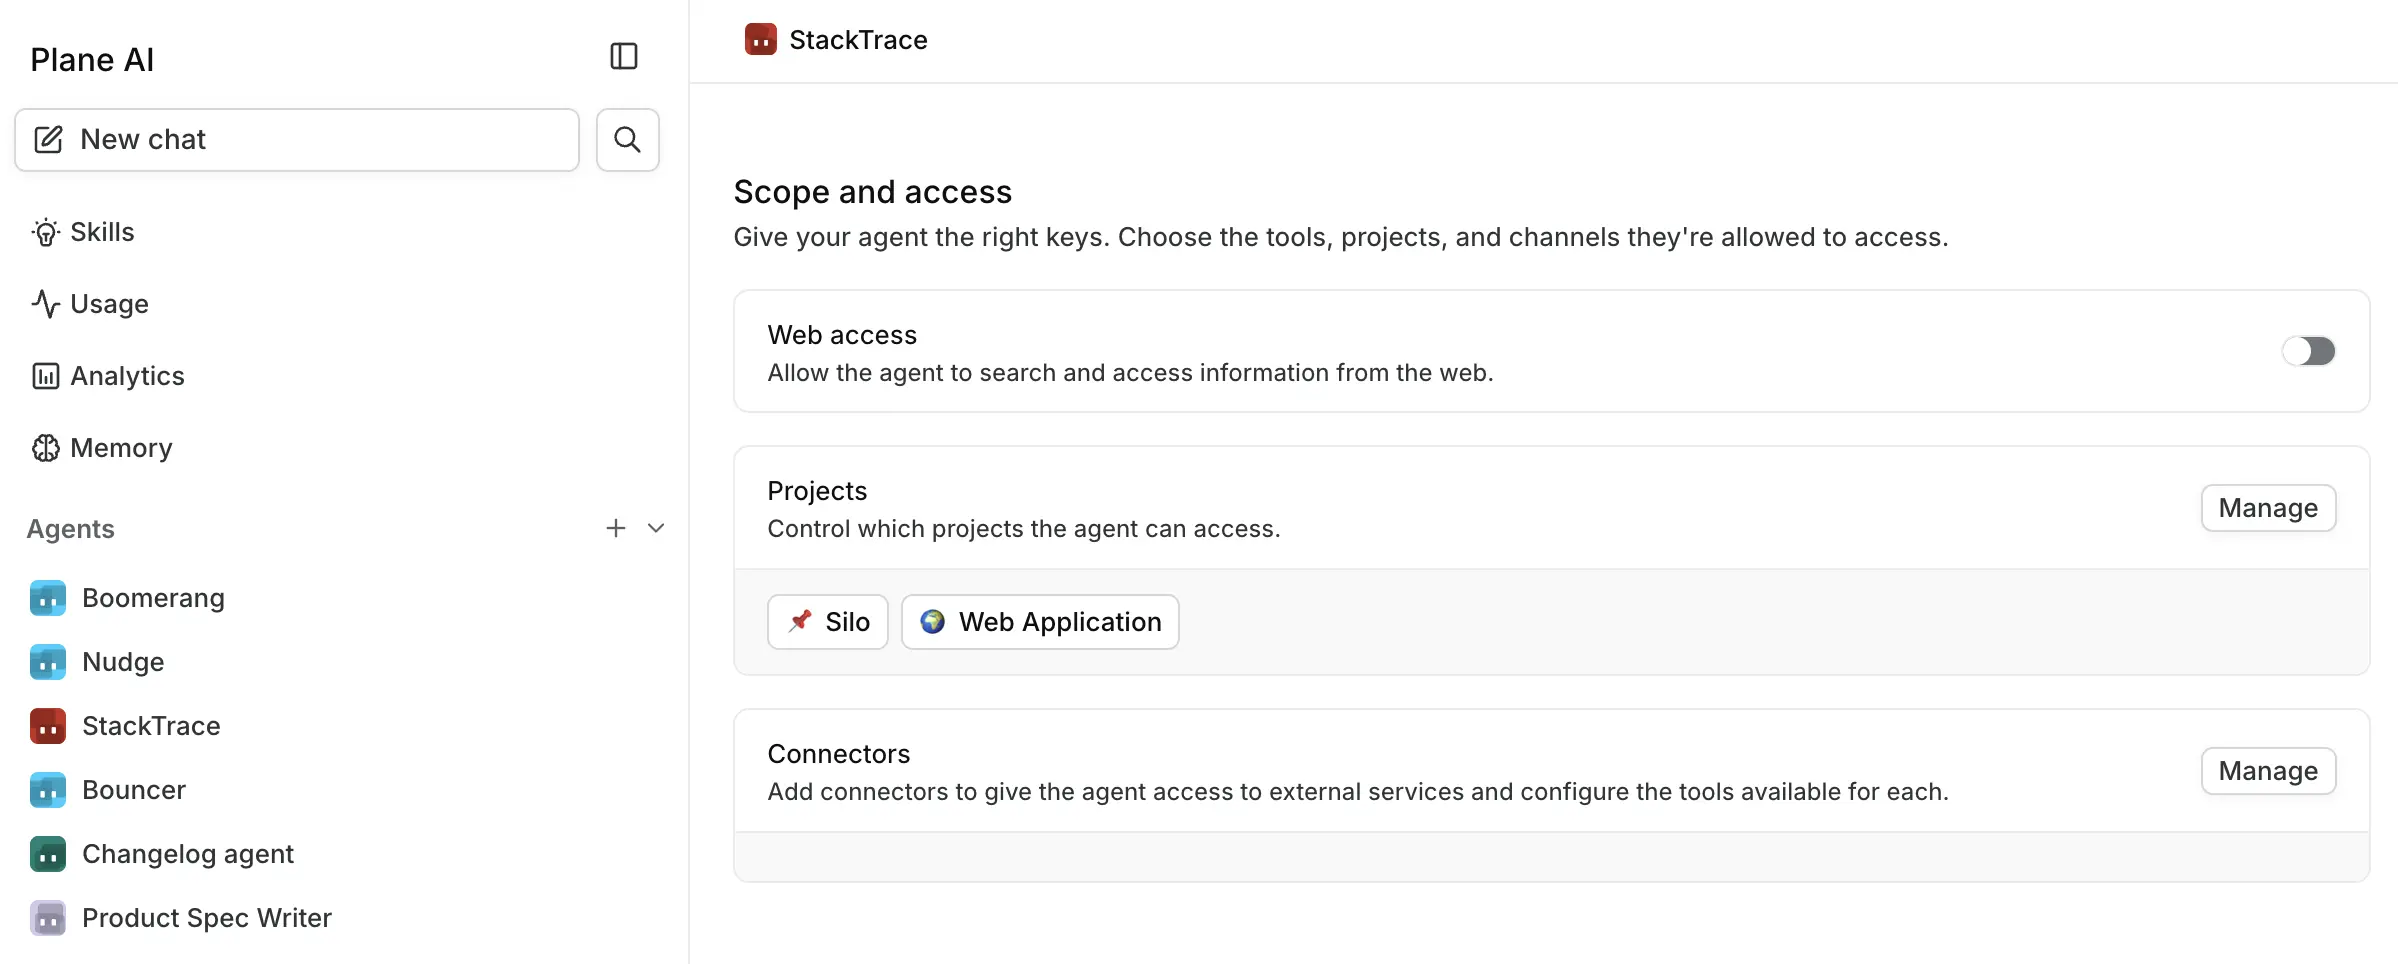Click the Plane AI title
This screenshot has width=2398, height=964.
pos(92,60)
